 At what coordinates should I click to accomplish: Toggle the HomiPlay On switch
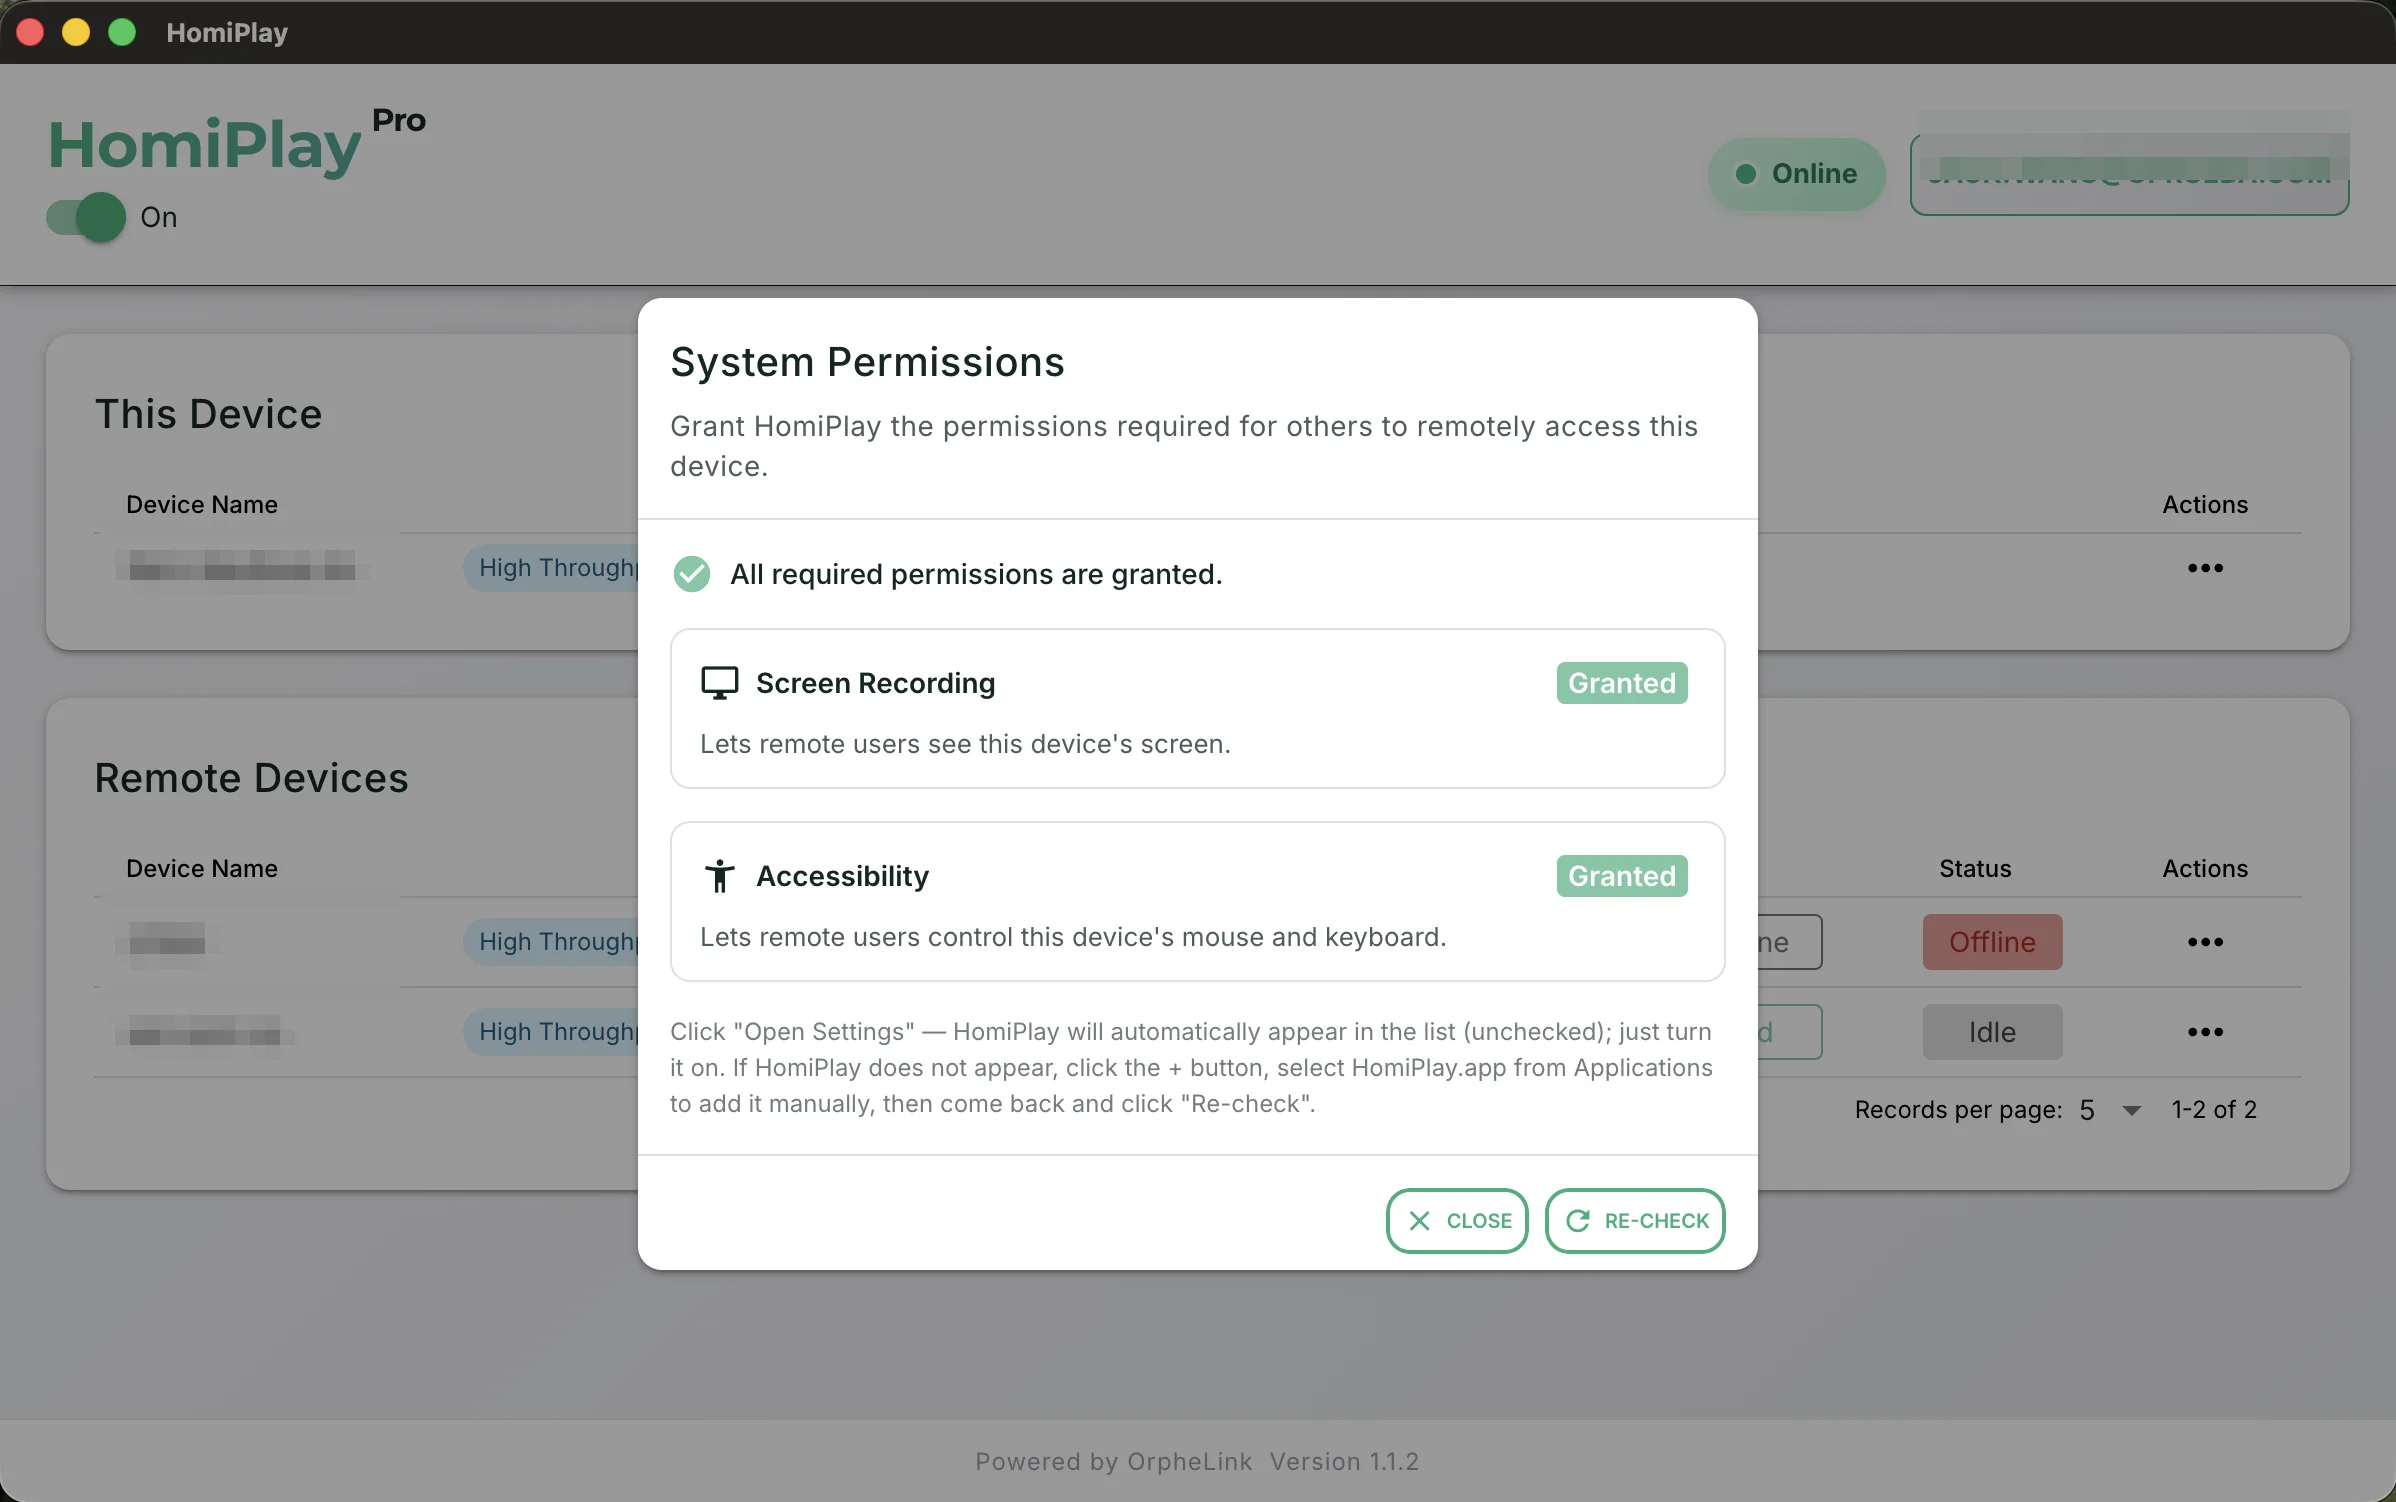86,217
